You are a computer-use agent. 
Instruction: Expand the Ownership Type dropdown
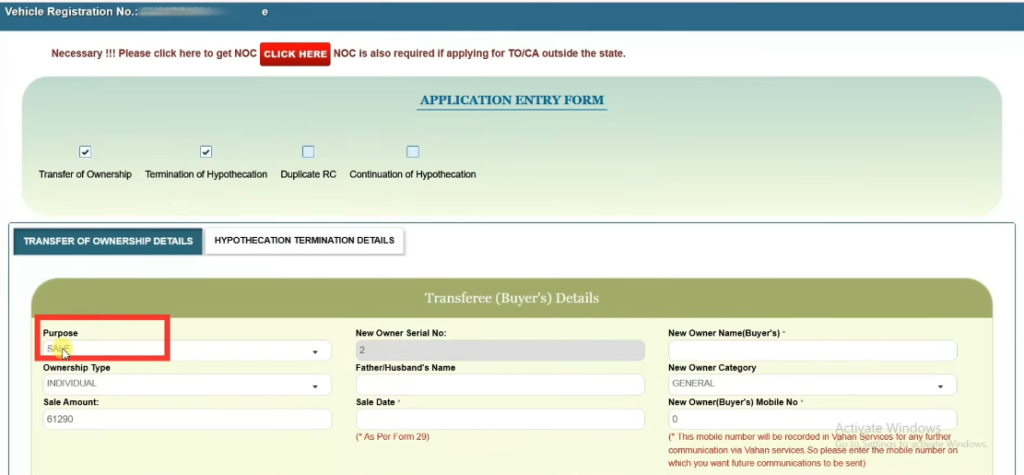click(185, 385)
